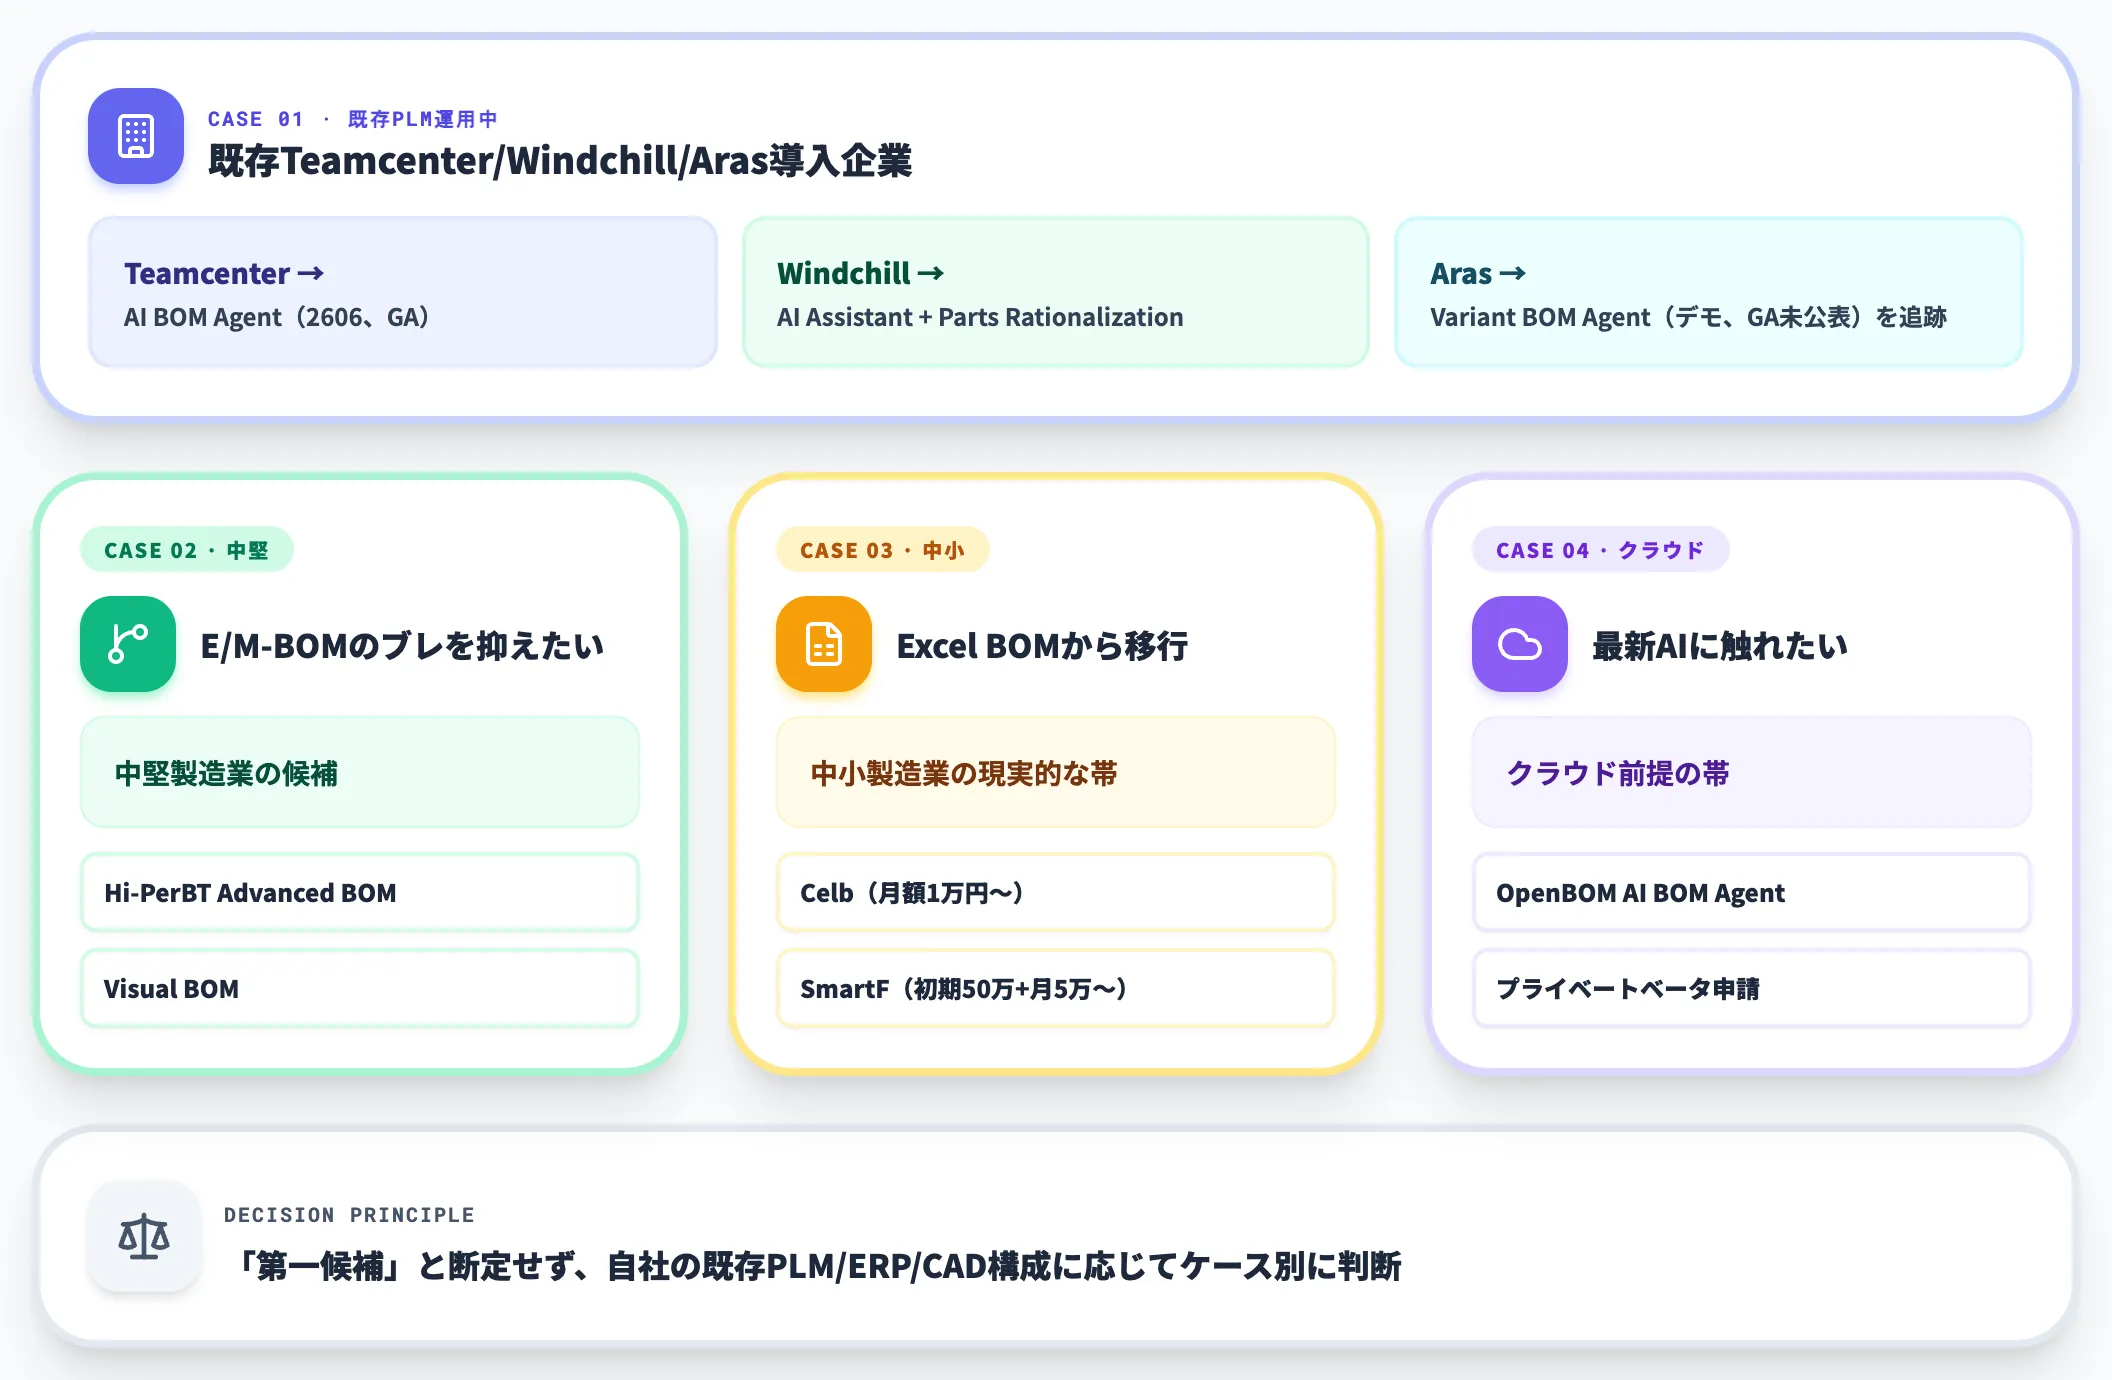Screen dimensions: 2112x1380
Task: Click the 中堅製造業の候補 band
Action: tap(360, 772)
